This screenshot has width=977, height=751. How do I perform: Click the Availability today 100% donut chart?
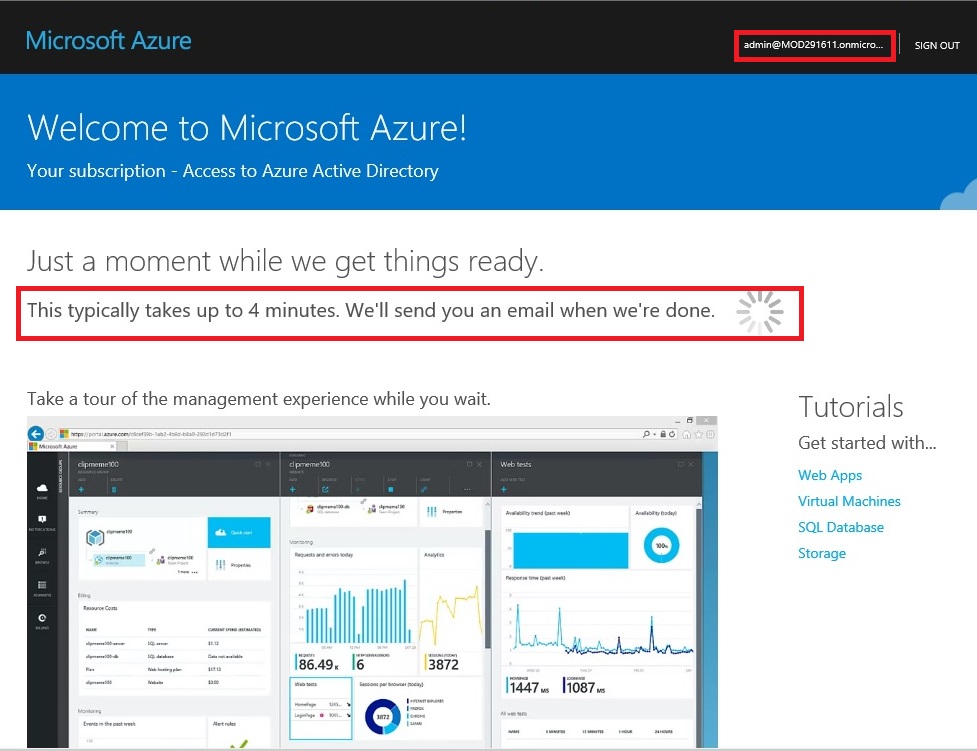point(659,545)
